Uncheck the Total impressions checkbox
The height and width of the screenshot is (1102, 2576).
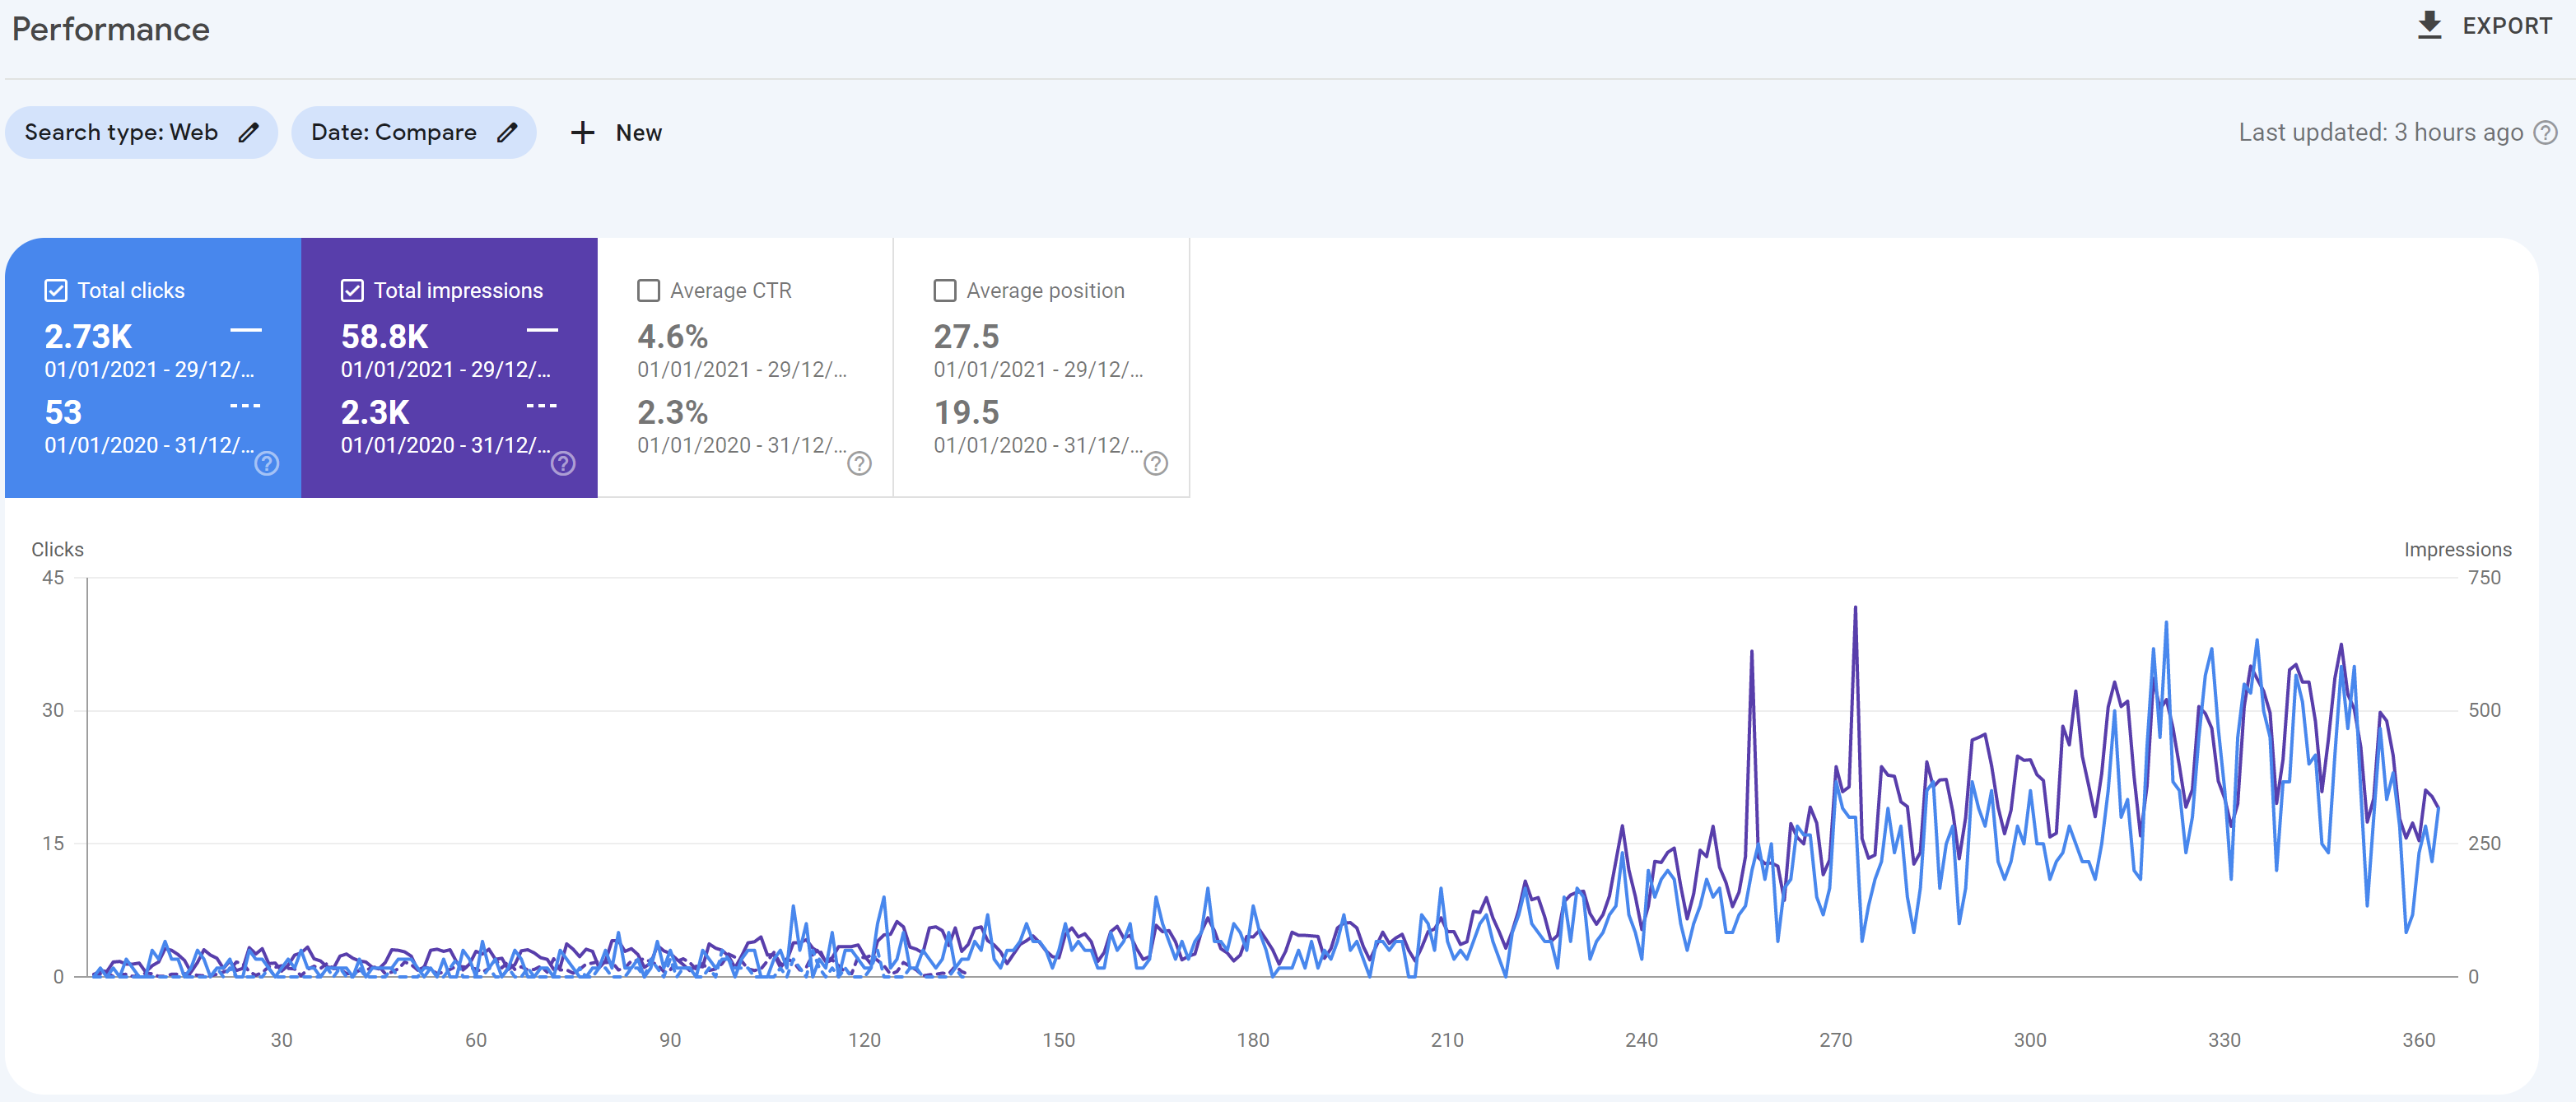352,290
